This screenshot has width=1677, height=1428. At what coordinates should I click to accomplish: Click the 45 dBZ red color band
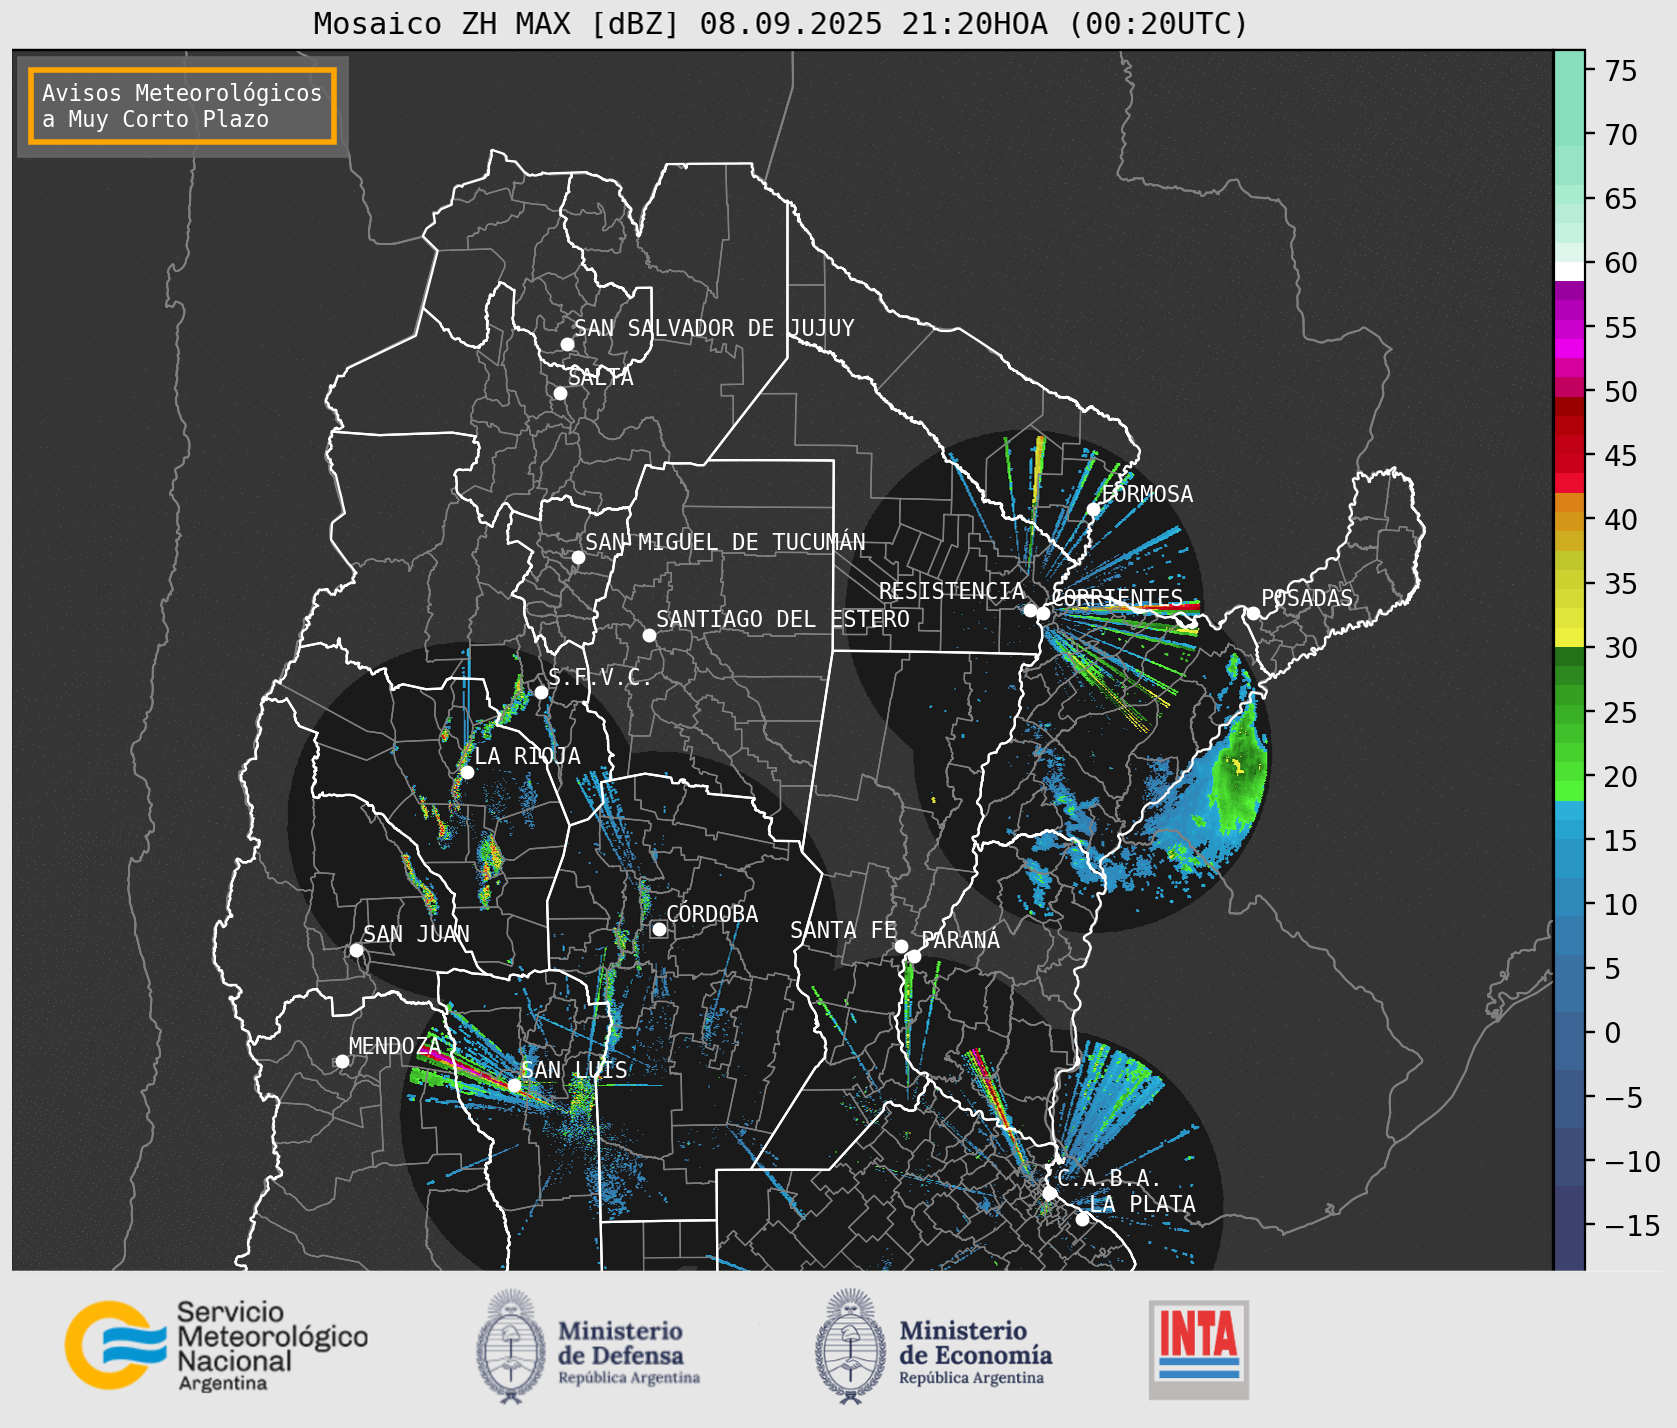point(1569,464)
